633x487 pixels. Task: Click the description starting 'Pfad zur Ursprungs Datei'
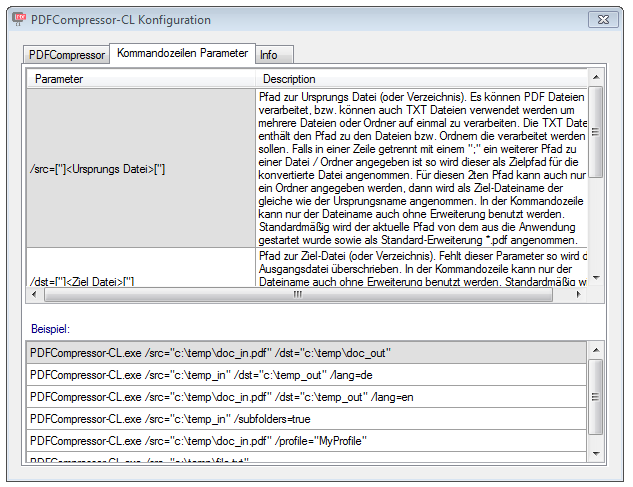coord(421,168)
